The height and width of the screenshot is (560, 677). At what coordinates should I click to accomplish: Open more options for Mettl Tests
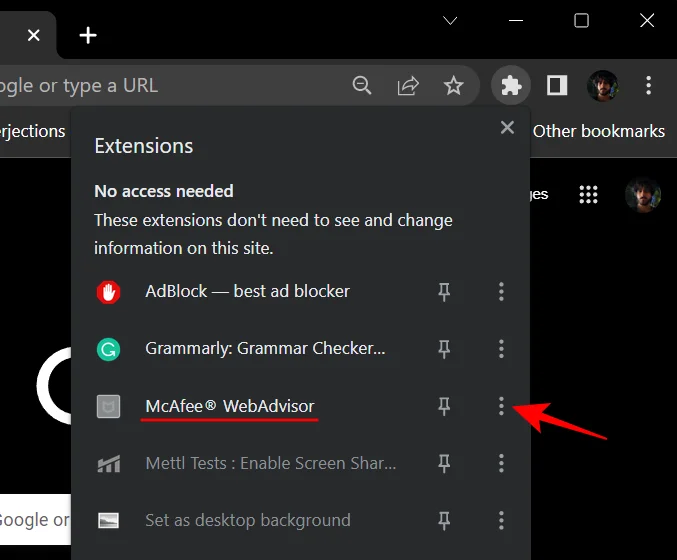pyautogui.click(x=501, y=463)
